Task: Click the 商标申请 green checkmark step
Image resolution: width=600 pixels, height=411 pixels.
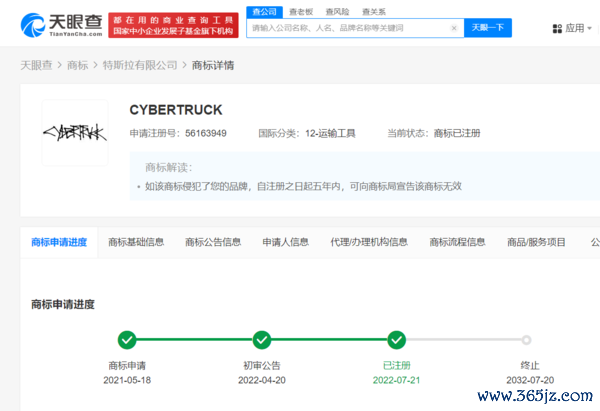Action: click(127, 340)
